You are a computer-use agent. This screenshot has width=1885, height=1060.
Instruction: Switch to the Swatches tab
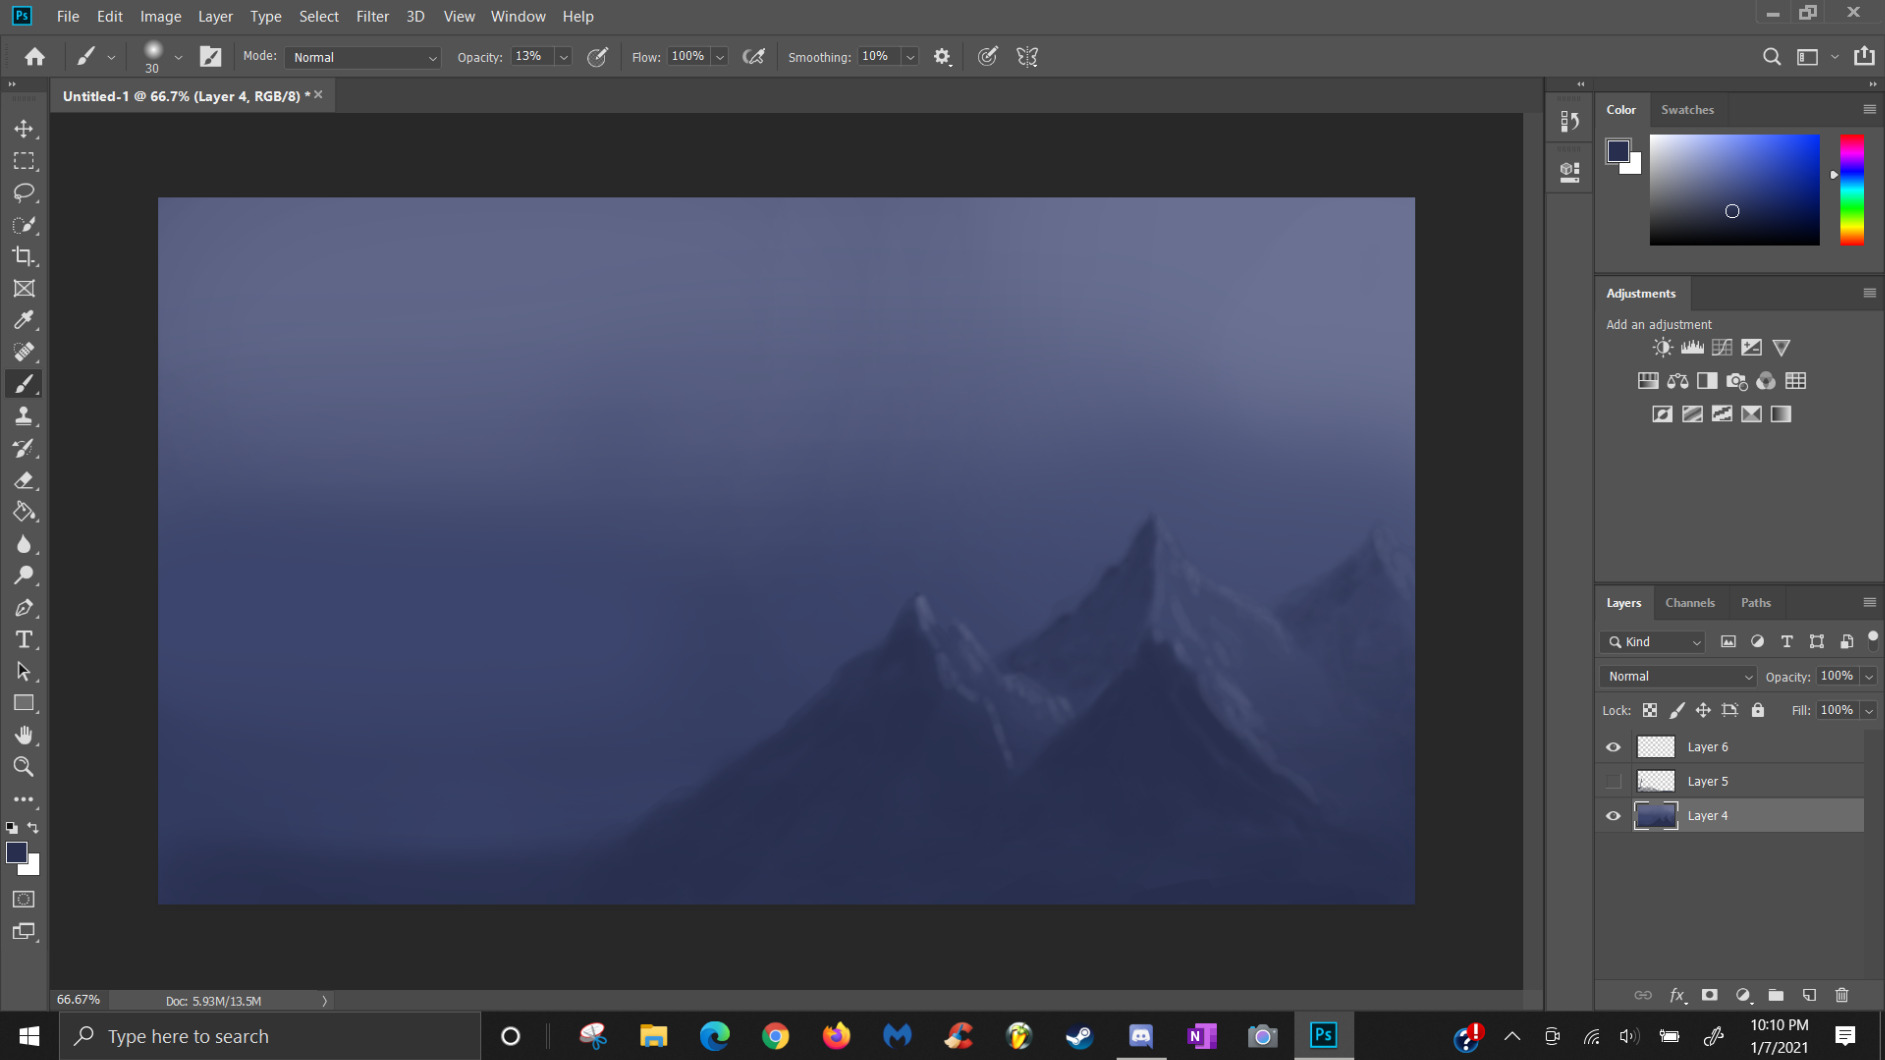[x=1687, y=110]
